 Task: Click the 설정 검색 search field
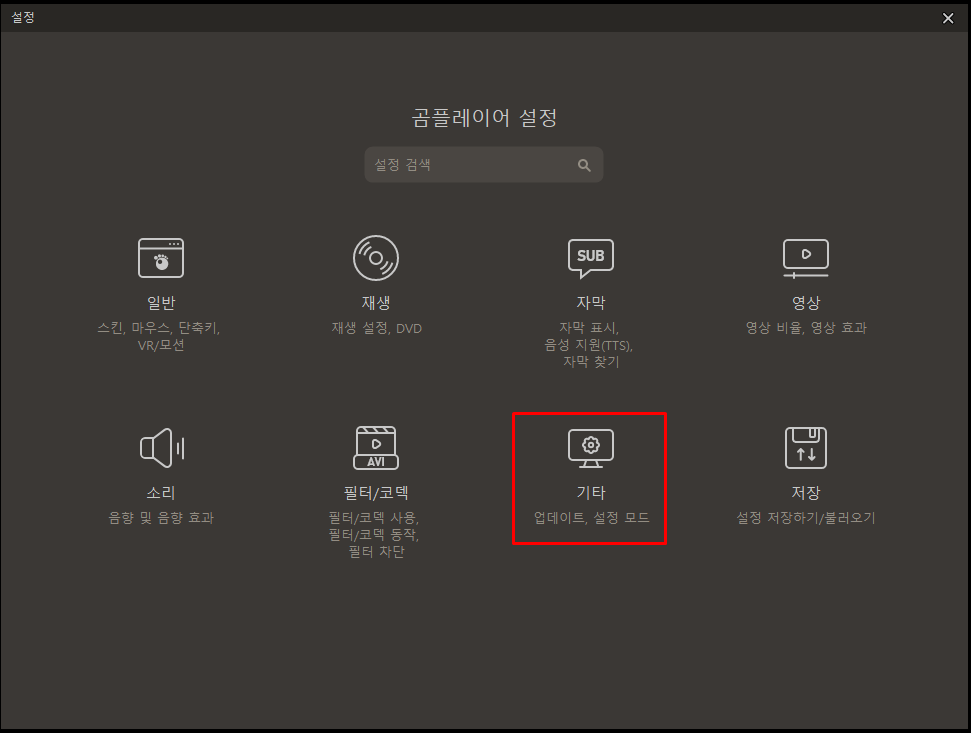[x=484, y=165]
